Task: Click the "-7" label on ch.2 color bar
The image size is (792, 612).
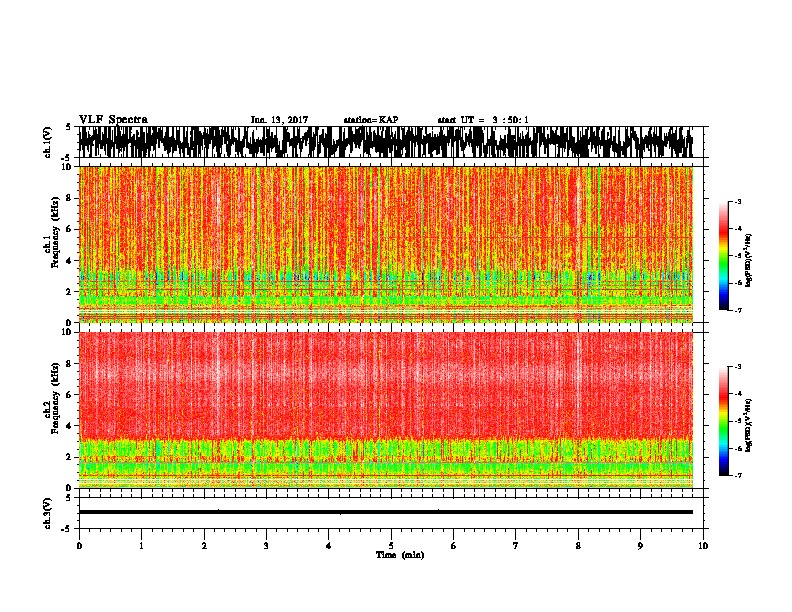Action: (x=737, y=475)
